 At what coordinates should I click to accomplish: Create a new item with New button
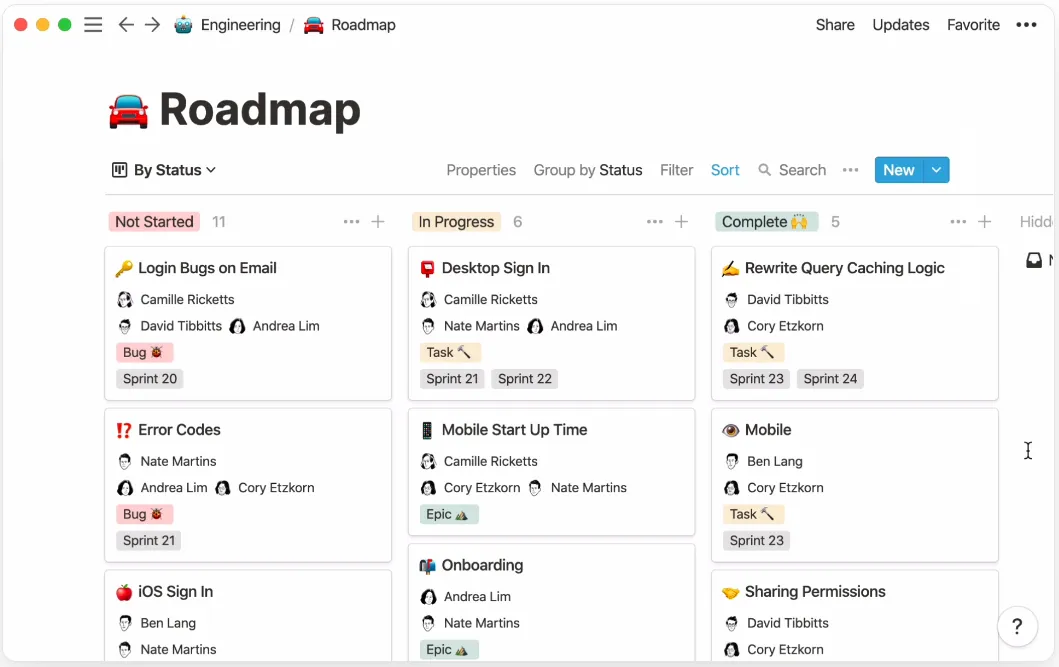point(899,170)
